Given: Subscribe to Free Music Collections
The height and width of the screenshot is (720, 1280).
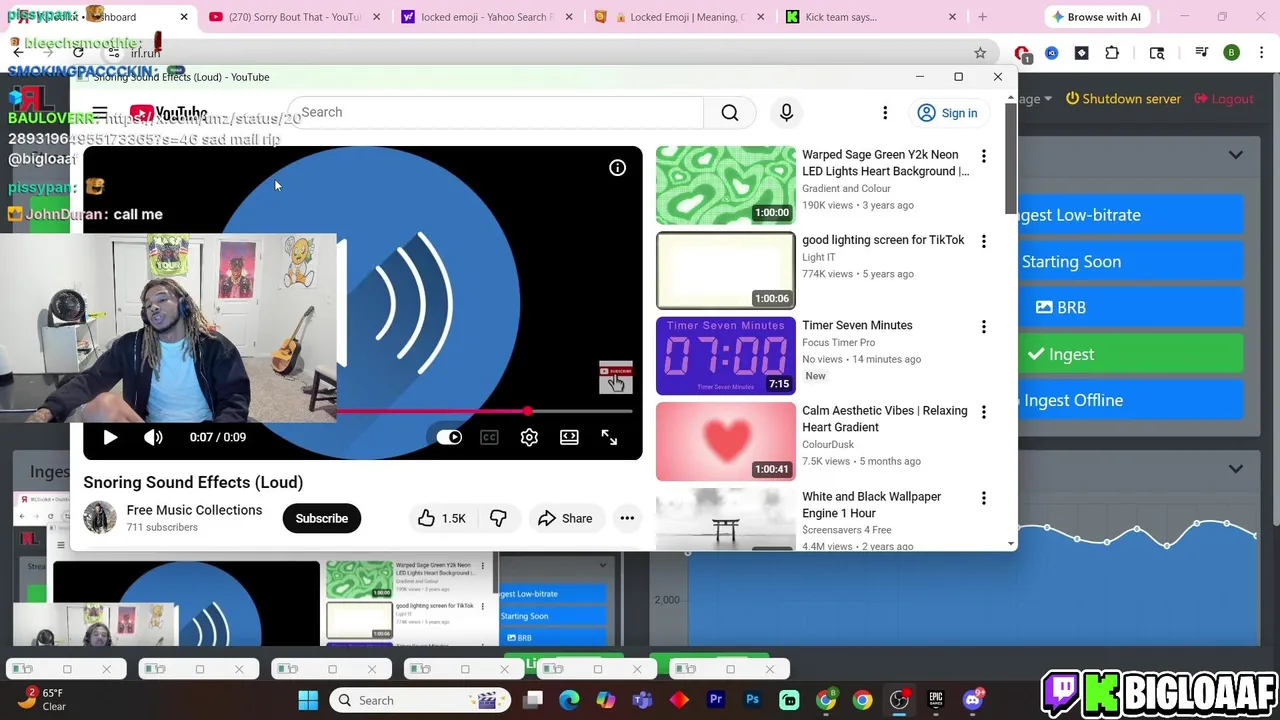Looking at the screenshot, I should pyautogui.click(x=321, y=518).
